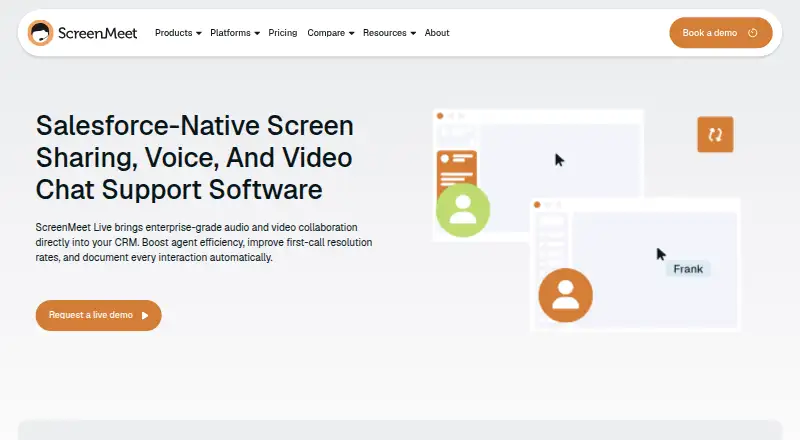Expand the Resources dropdown menu
Image resolution: width=800 pixels, height=440 pixels.
pyautogui.click(x=389, y=33)
